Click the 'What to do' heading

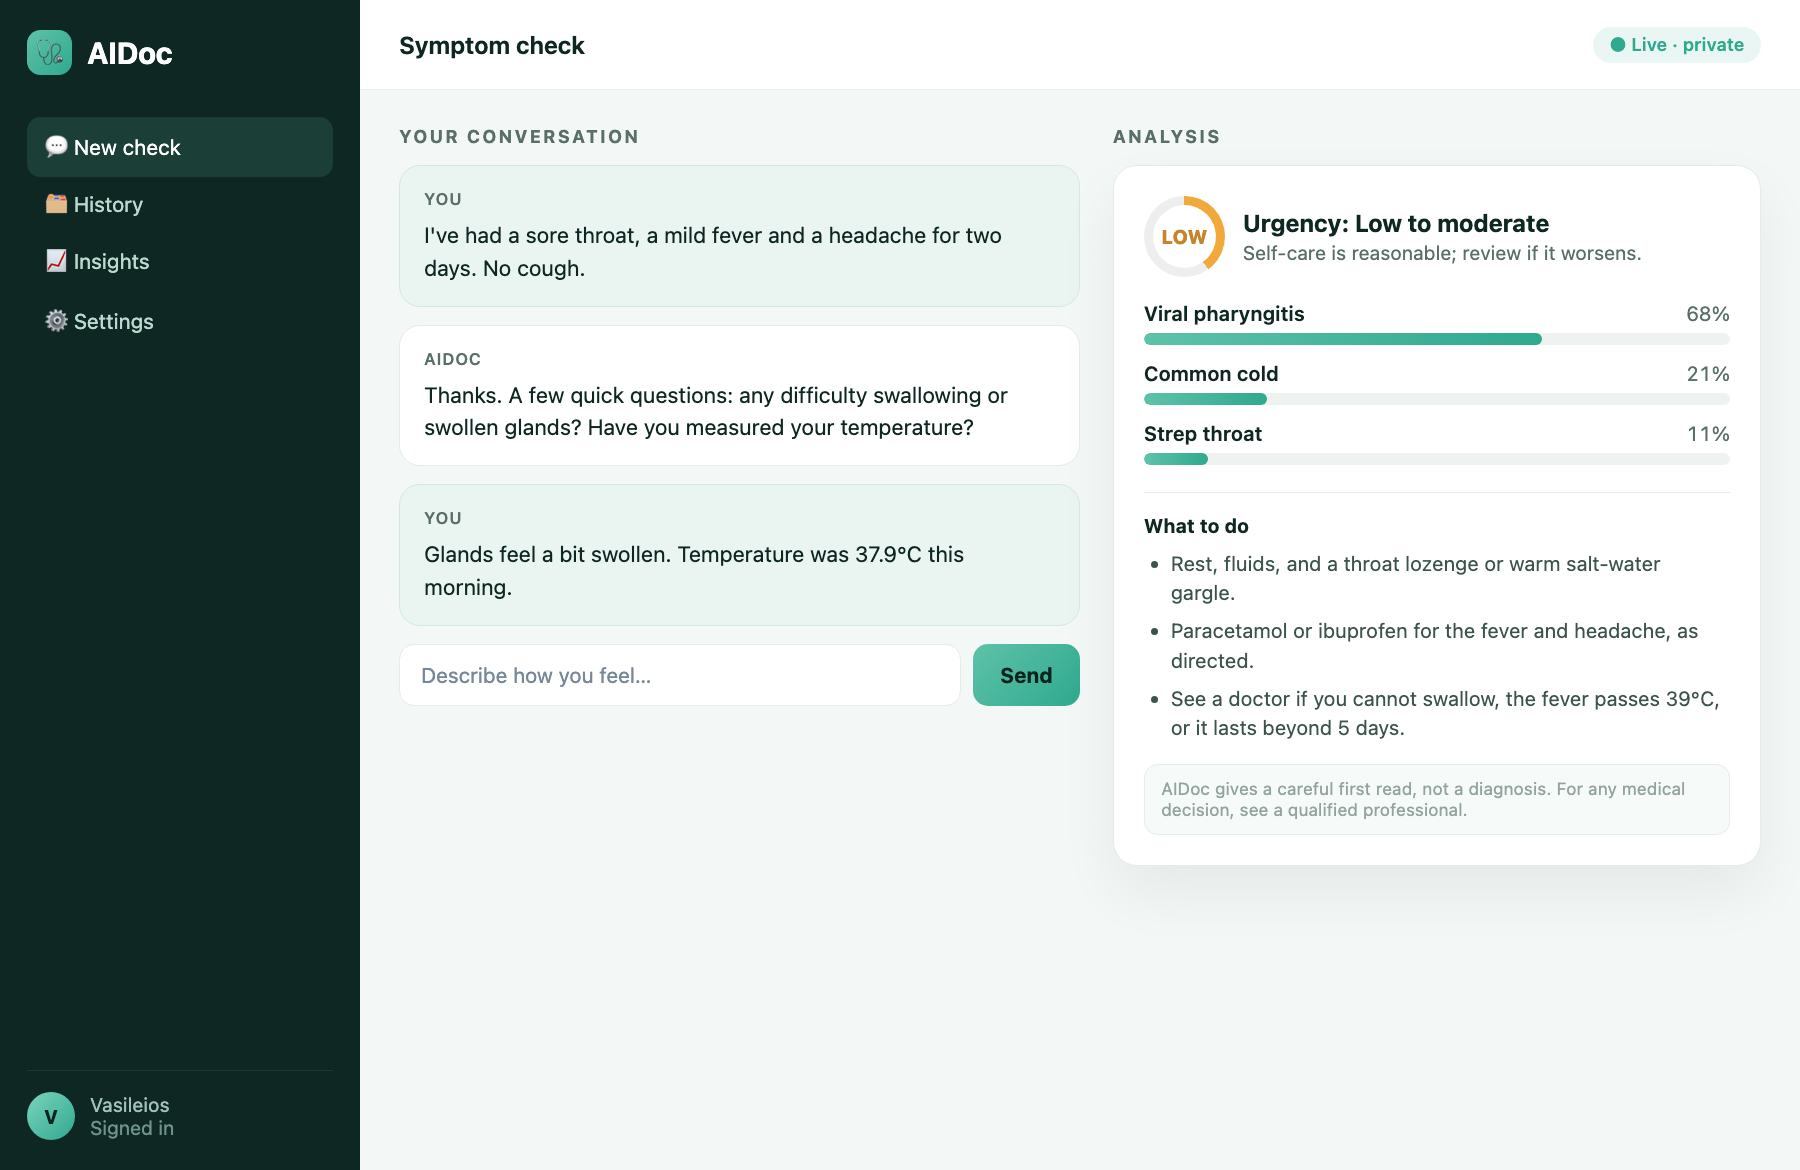[1196, 526]
